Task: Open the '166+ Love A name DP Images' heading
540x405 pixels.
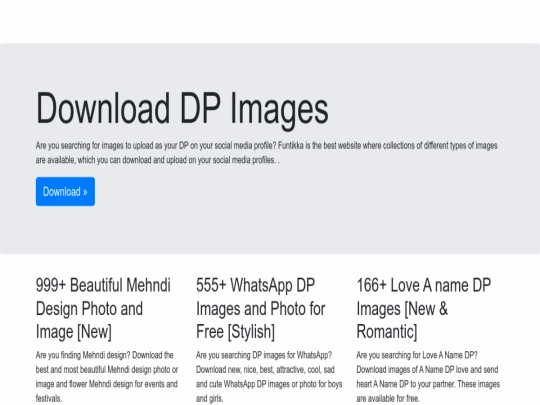Action: [424, 309]
